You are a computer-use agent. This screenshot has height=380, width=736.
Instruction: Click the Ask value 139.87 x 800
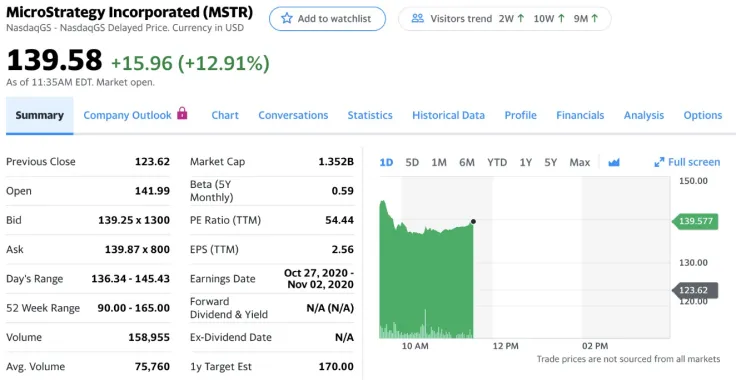pyautogui.click(x=137, y=249)
